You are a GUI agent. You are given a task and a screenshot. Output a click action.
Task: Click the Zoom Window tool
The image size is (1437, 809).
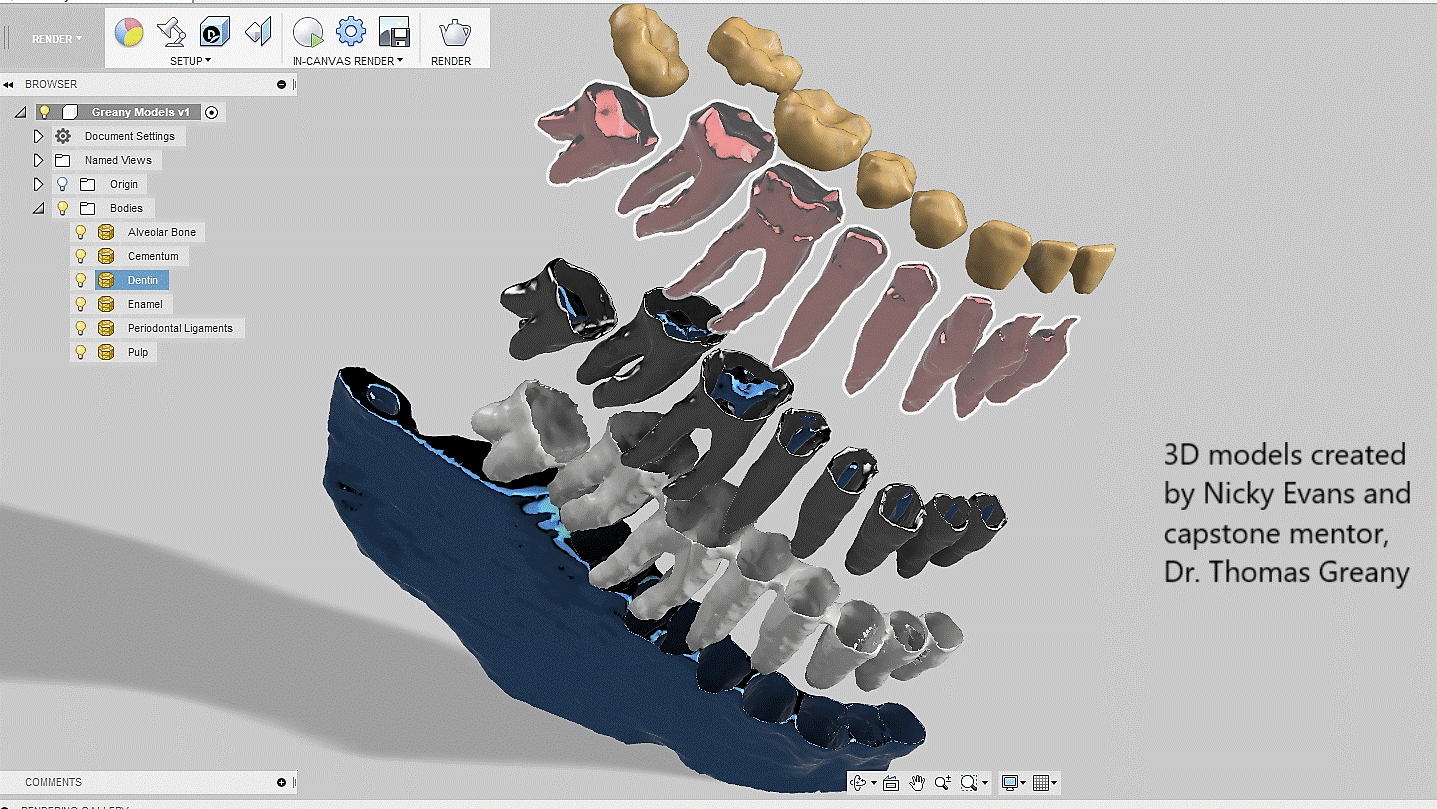tap(969, 783)
